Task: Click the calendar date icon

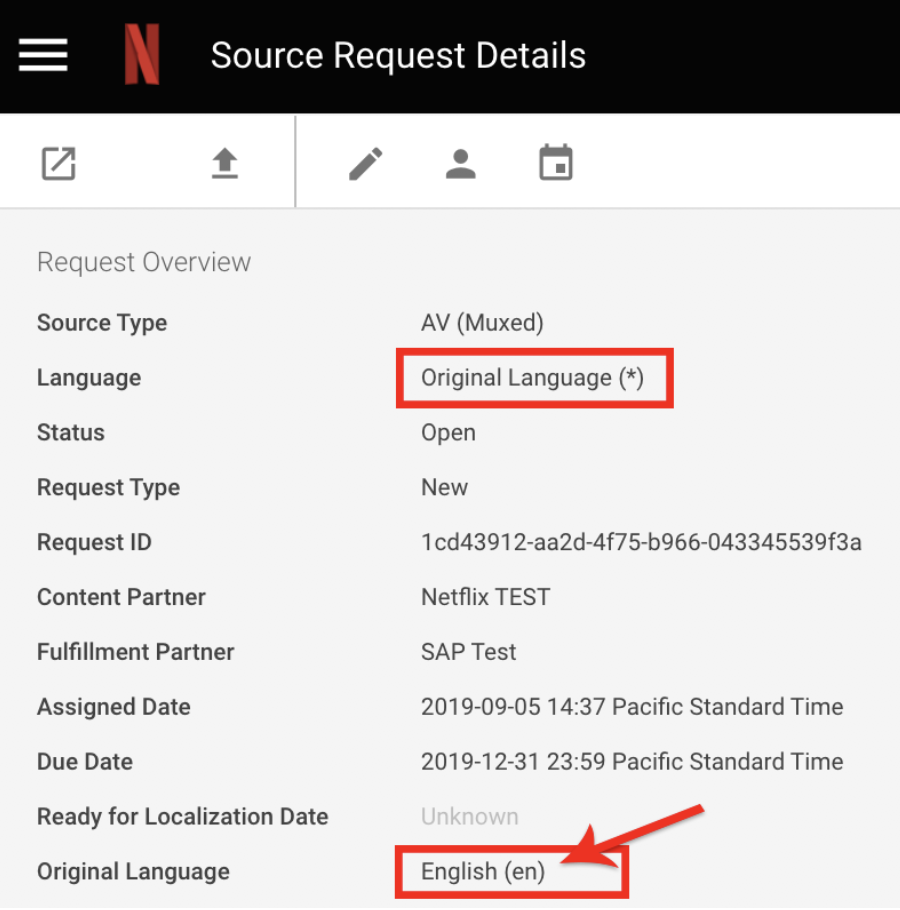Action: coord(556,163)
